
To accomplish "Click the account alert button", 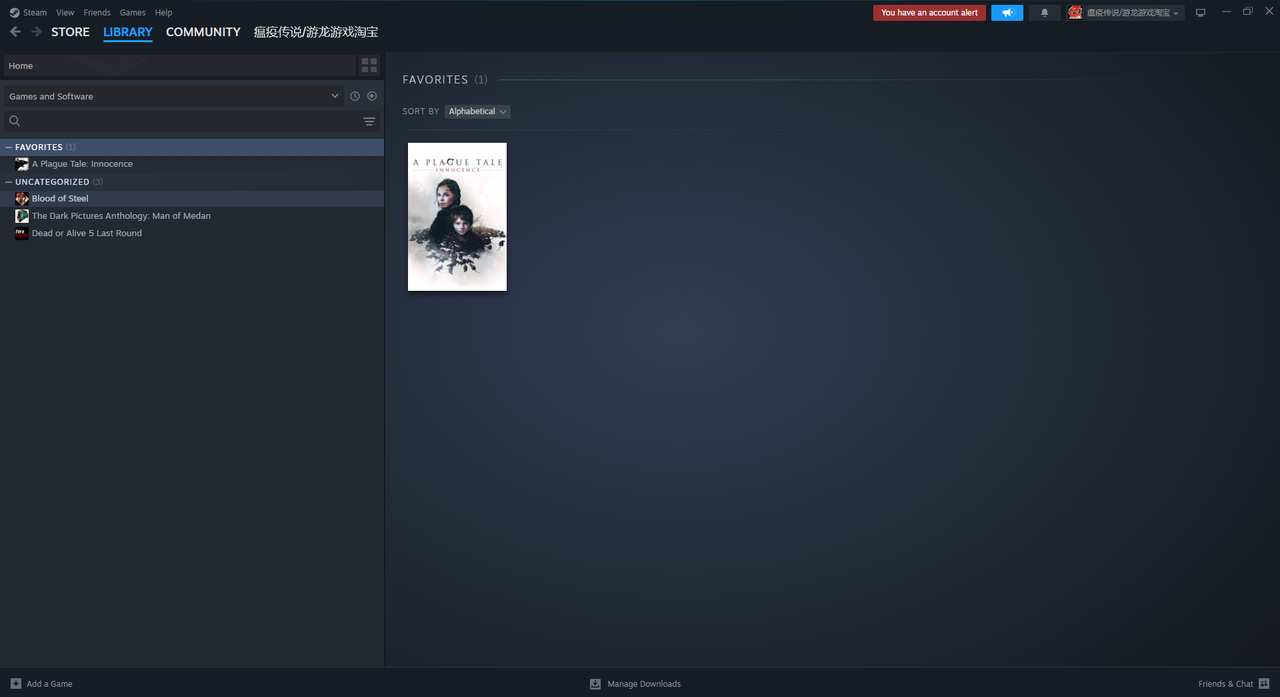I will (x=930, y=13).
